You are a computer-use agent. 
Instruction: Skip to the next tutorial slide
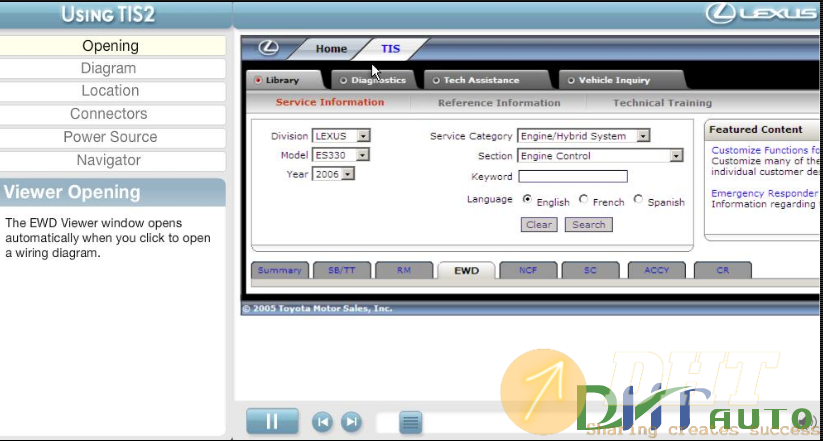(351, 422)
